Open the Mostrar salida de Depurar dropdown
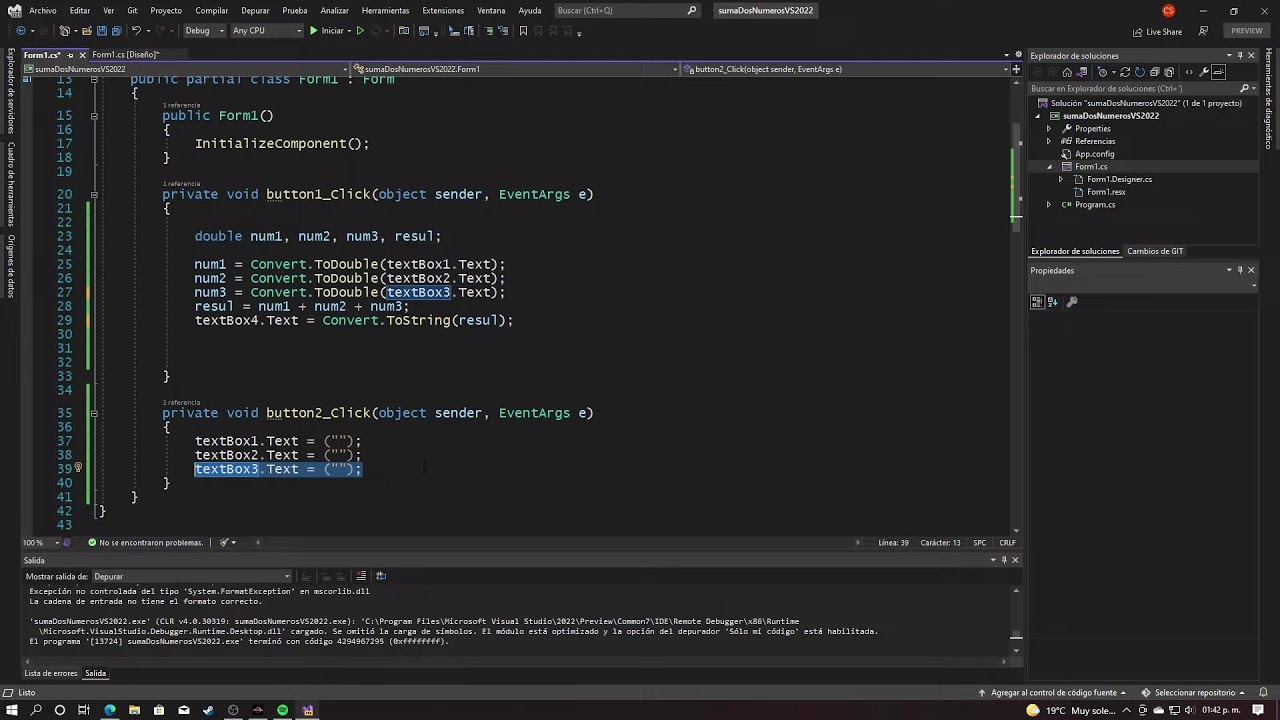 coord(192,576)
